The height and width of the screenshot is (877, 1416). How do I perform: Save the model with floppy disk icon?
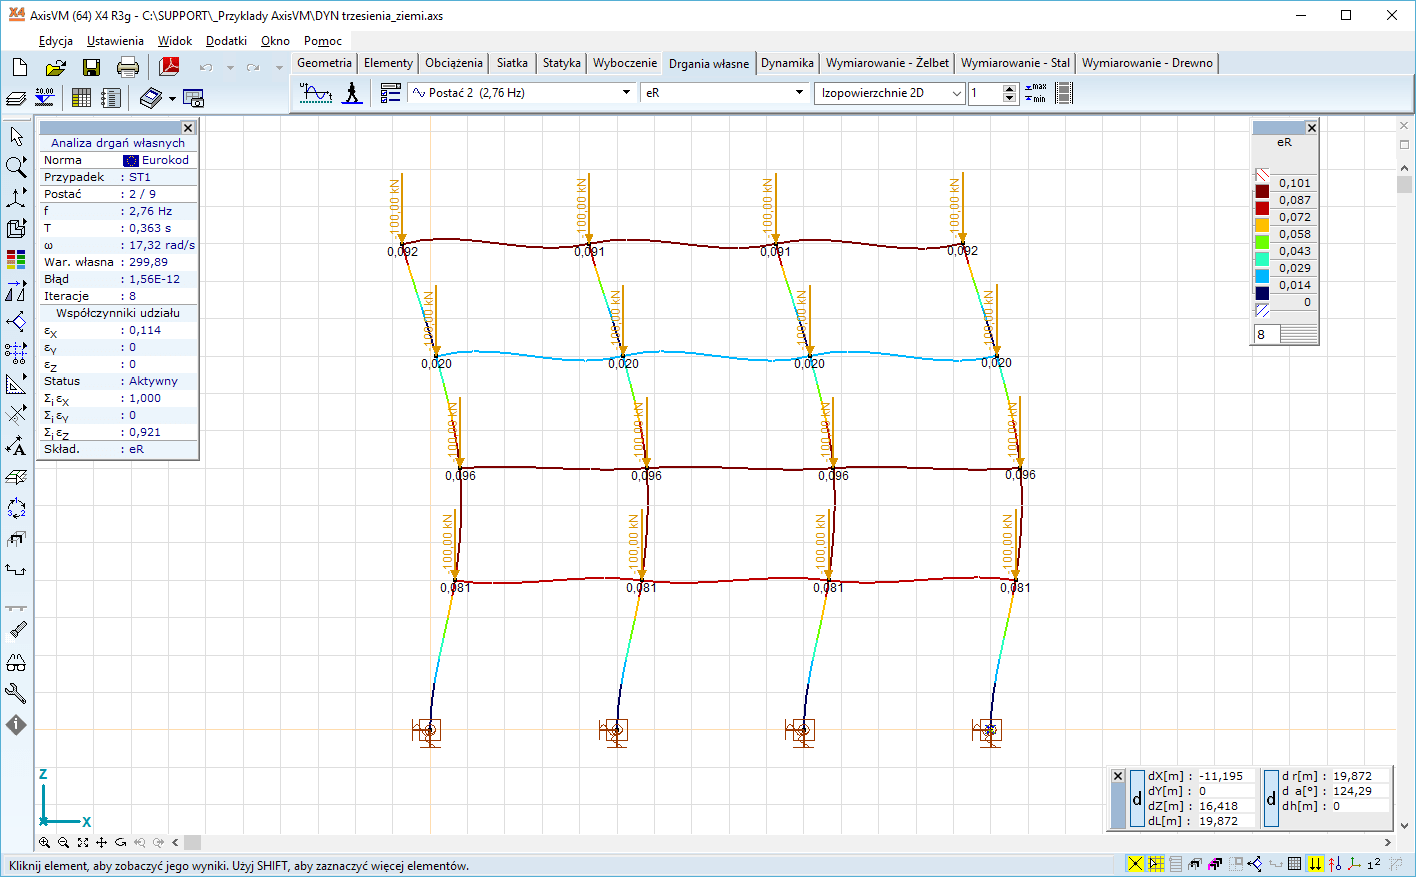[91, 67]
